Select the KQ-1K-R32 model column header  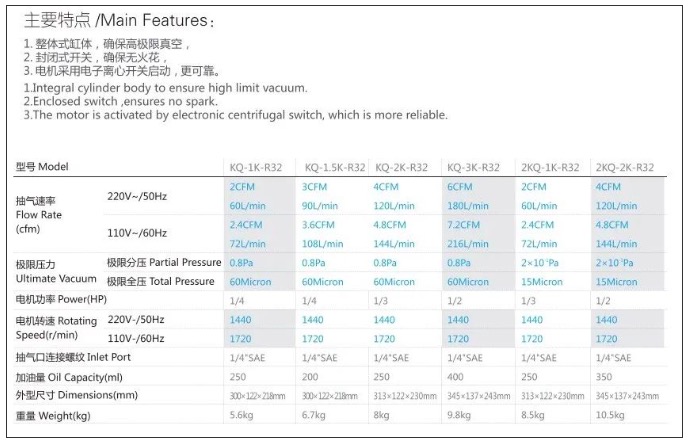pos(256,167)
